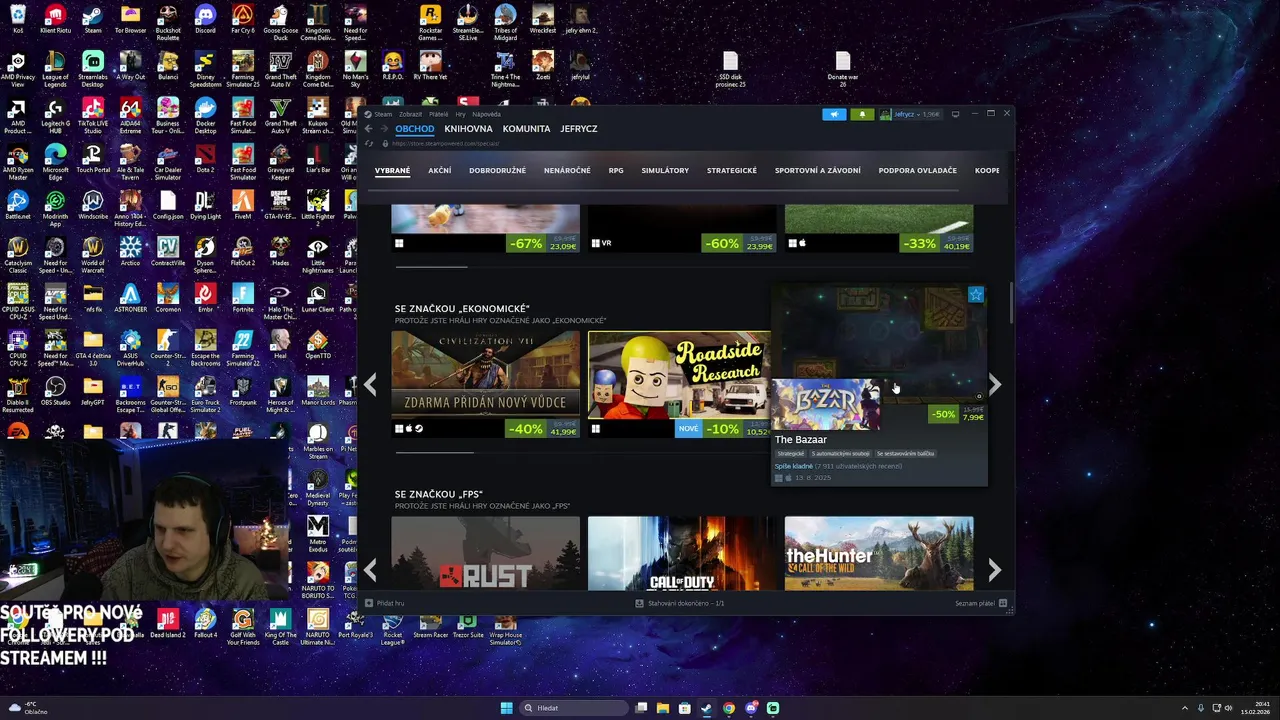Show previous games in FPS carousel
The image size is (1280, 720).
(x=370, y=570)
